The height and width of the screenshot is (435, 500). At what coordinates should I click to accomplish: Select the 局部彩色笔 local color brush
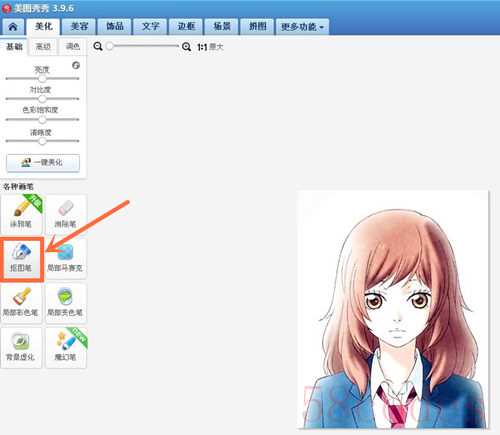pos(21,303)
